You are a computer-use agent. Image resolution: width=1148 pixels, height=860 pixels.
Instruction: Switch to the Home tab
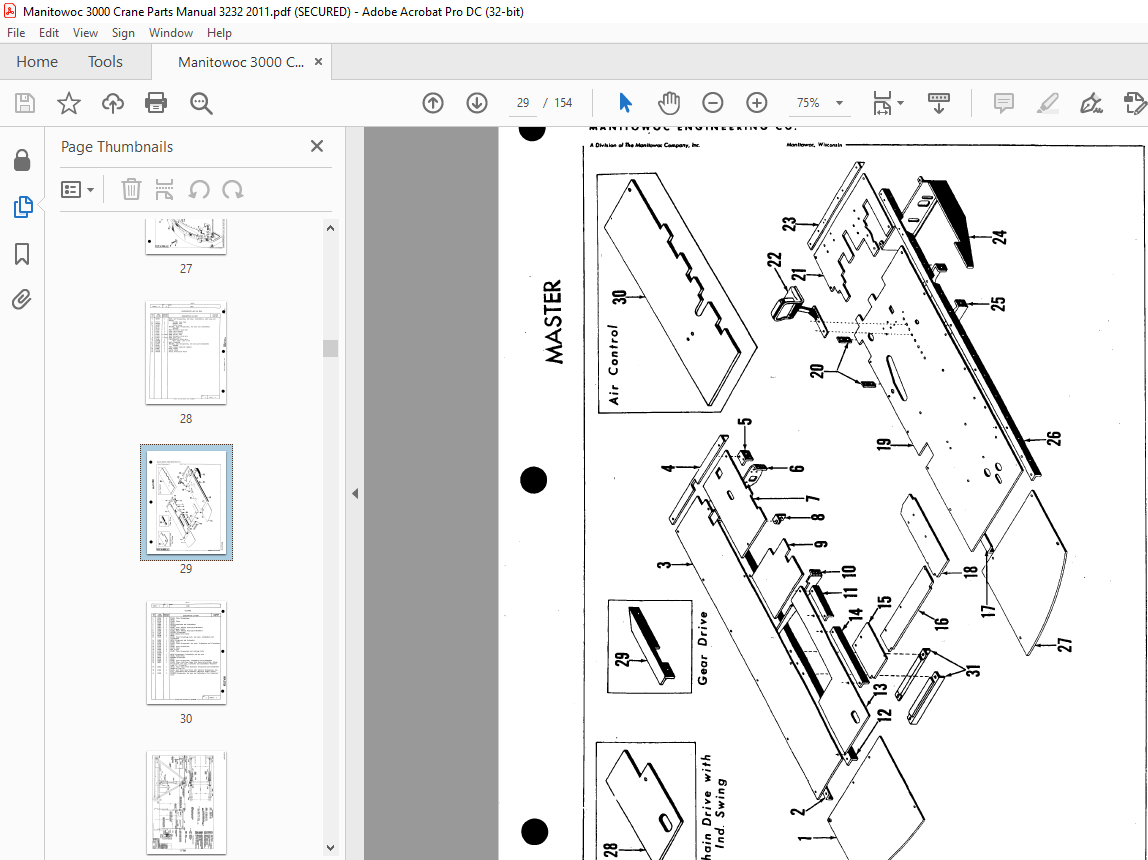(x=37, y=61)
